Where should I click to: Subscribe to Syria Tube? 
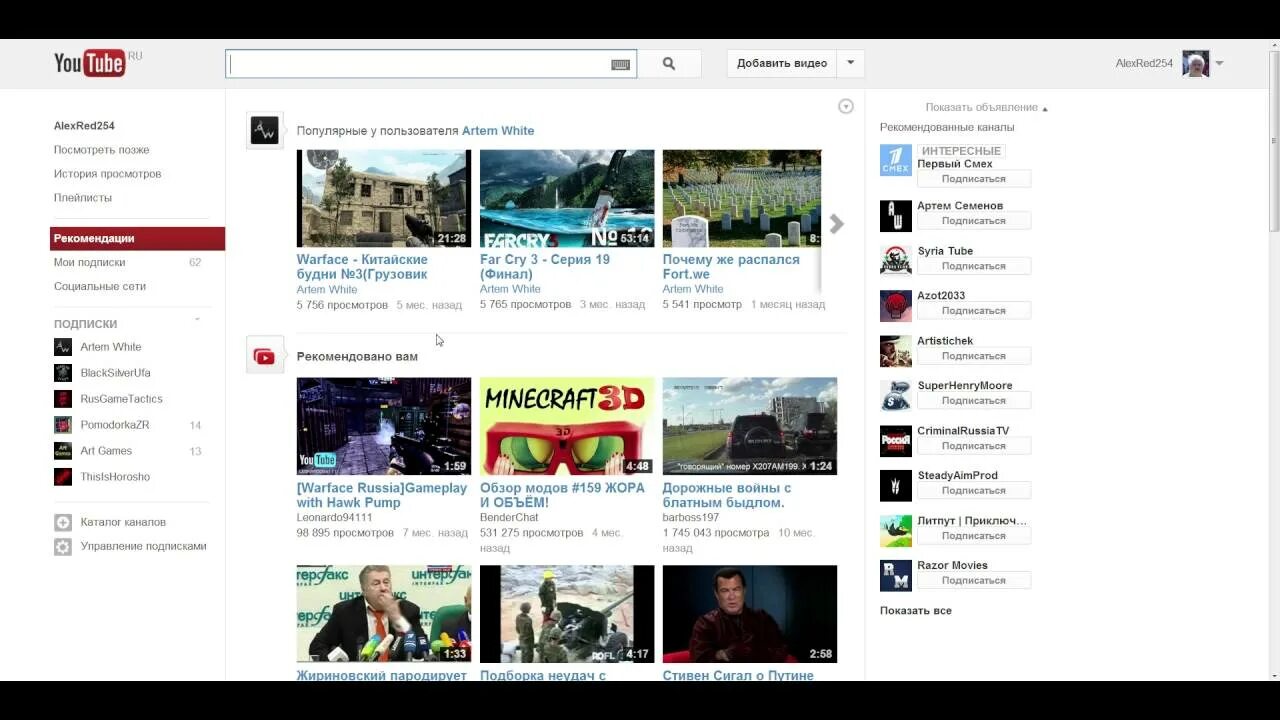point(974,266)
